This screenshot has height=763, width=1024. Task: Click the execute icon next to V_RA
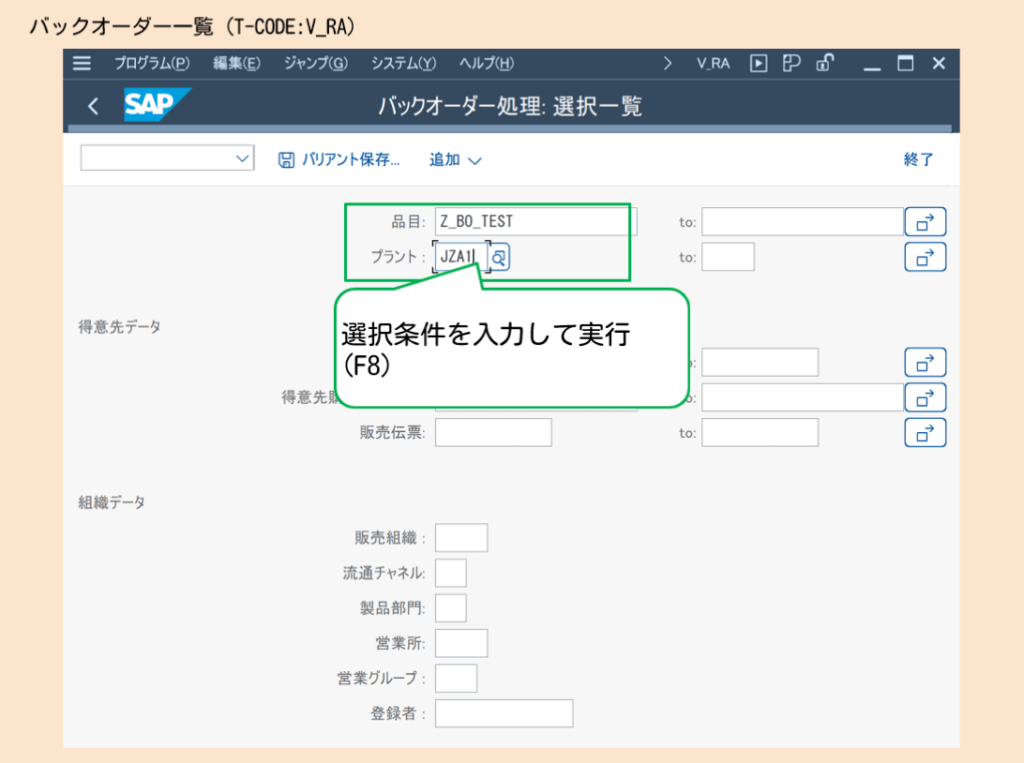pyautogui.click(x=758, y=63)
